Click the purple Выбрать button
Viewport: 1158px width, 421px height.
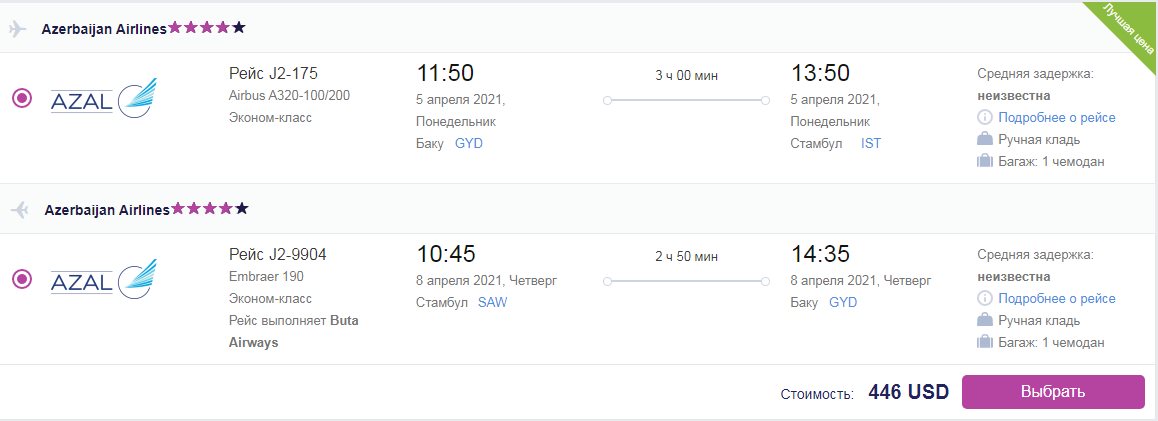(x=1052, y=391)
